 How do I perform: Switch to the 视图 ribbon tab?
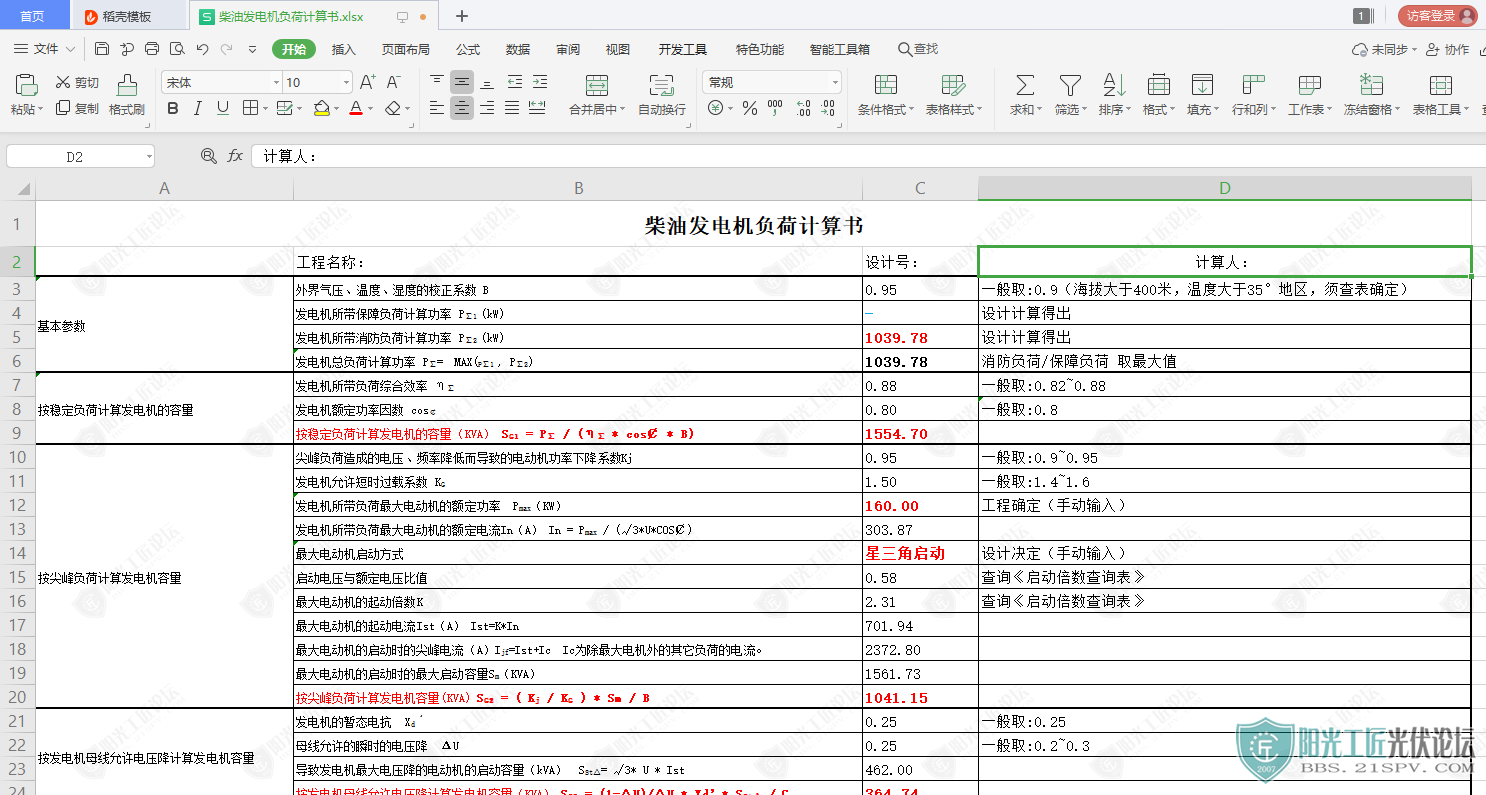pos(618,49)
